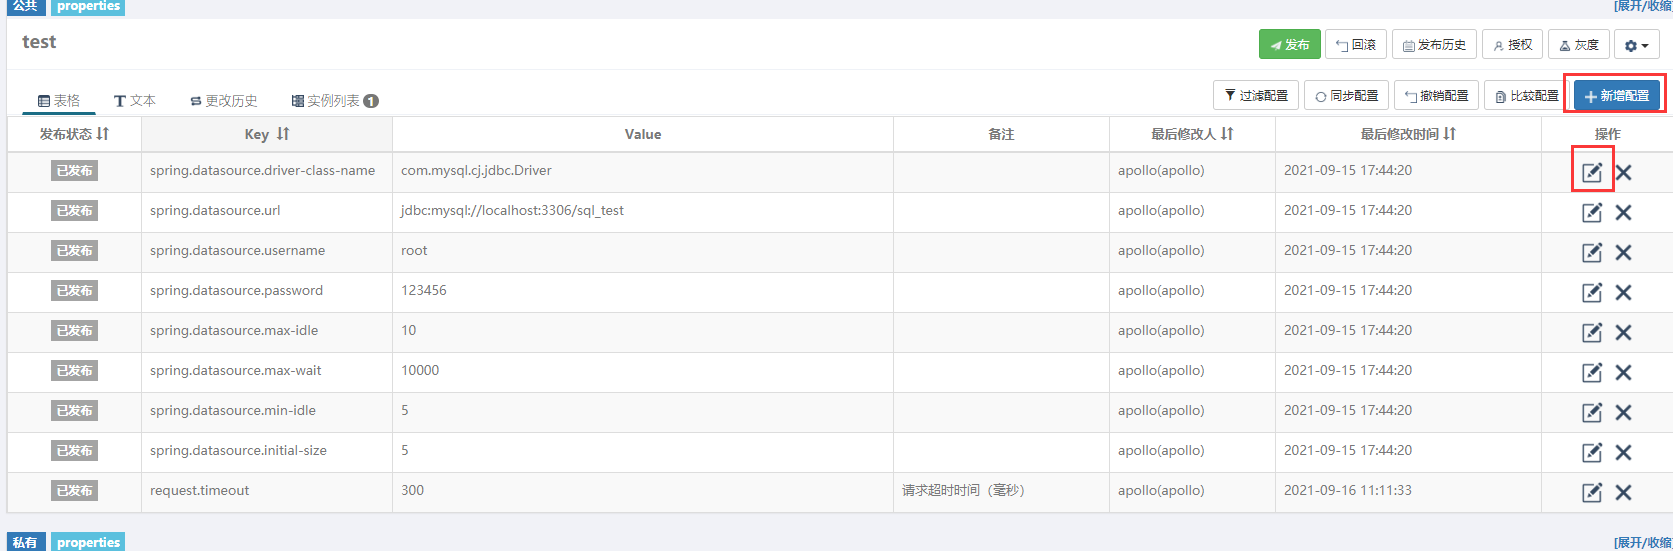Delete the spring.datasource.url config row
Screen dimensions: 1673x551
click(1623, 212)
